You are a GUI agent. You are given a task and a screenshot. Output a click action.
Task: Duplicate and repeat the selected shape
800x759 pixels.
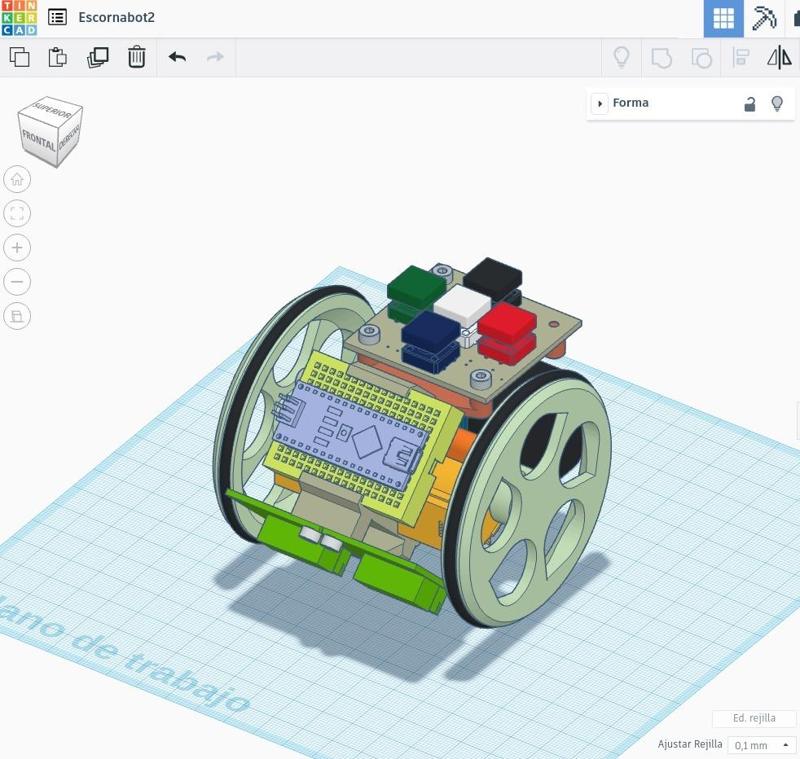97,57
